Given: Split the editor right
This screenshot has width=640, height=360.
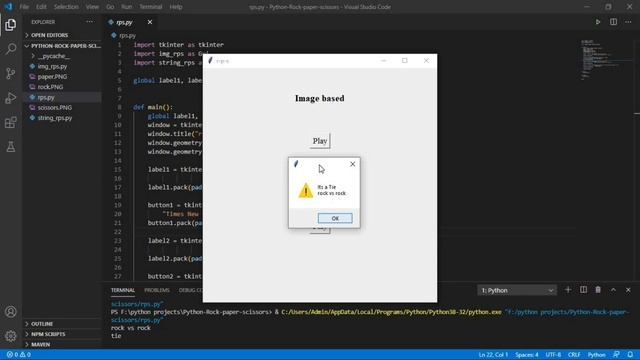Looking at the screenshot, I should coord(613,22).
